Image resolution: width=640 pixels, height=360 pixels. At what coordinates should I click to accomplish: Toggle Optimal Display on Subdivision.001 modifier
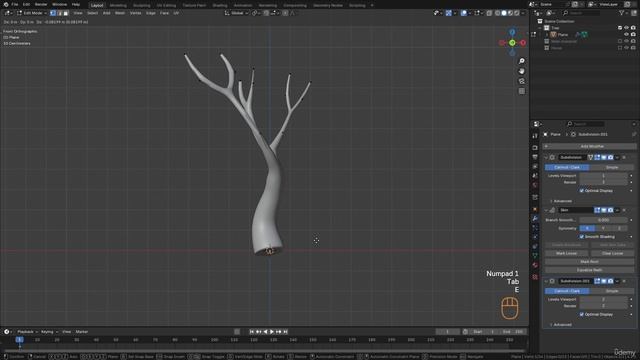pyautogui.click(x=582, y=314)
